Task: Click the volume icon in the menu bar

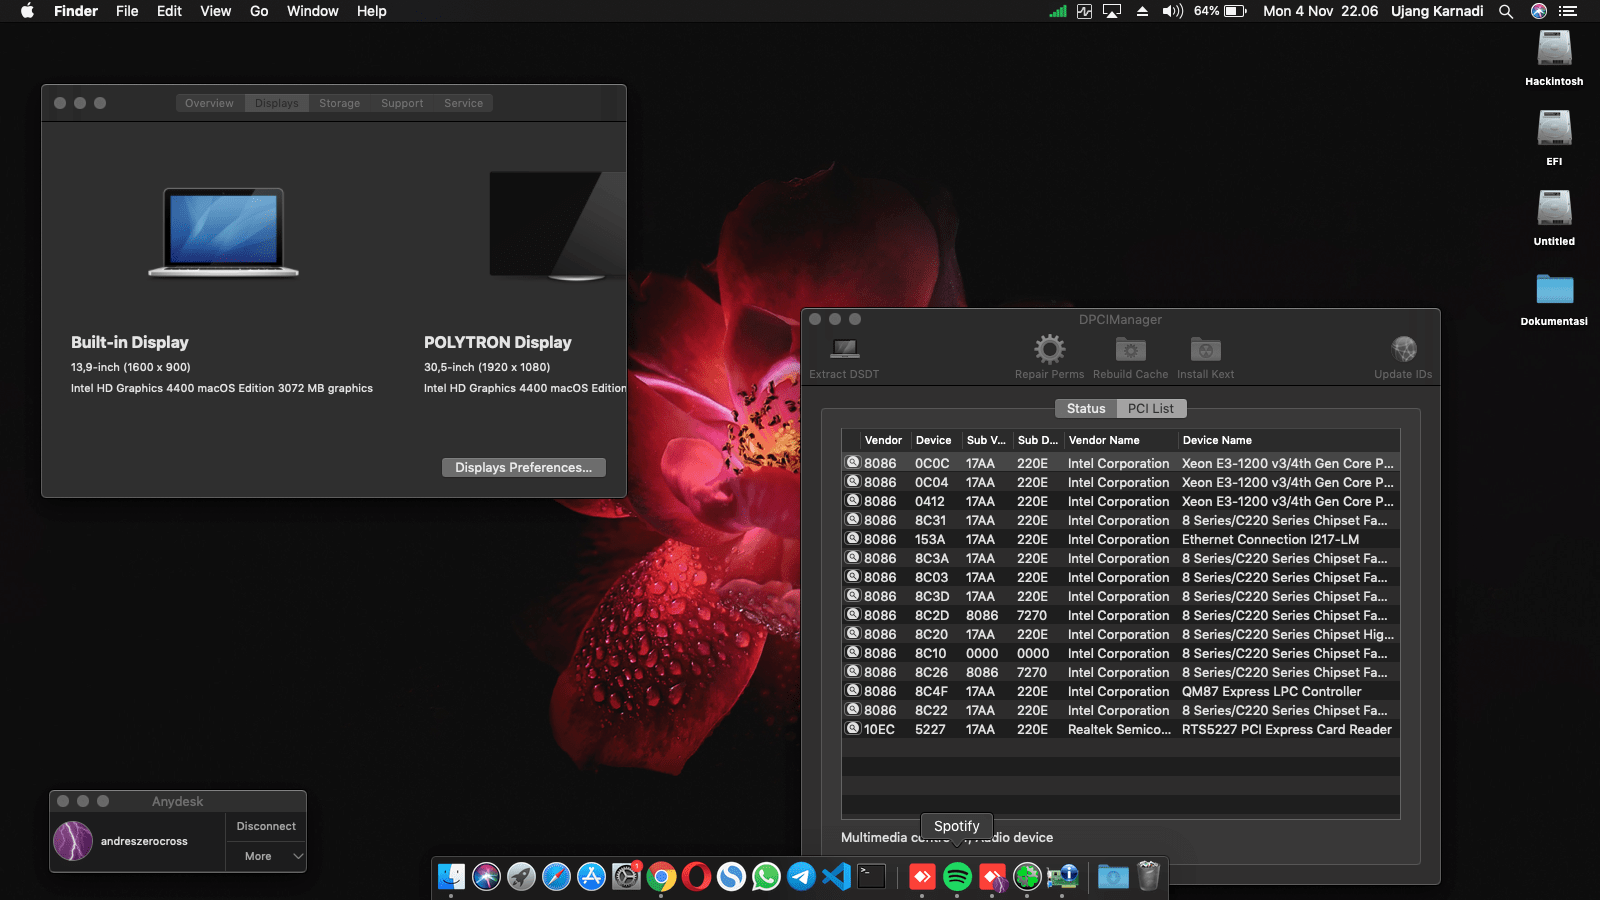Action: (1170, 11)
